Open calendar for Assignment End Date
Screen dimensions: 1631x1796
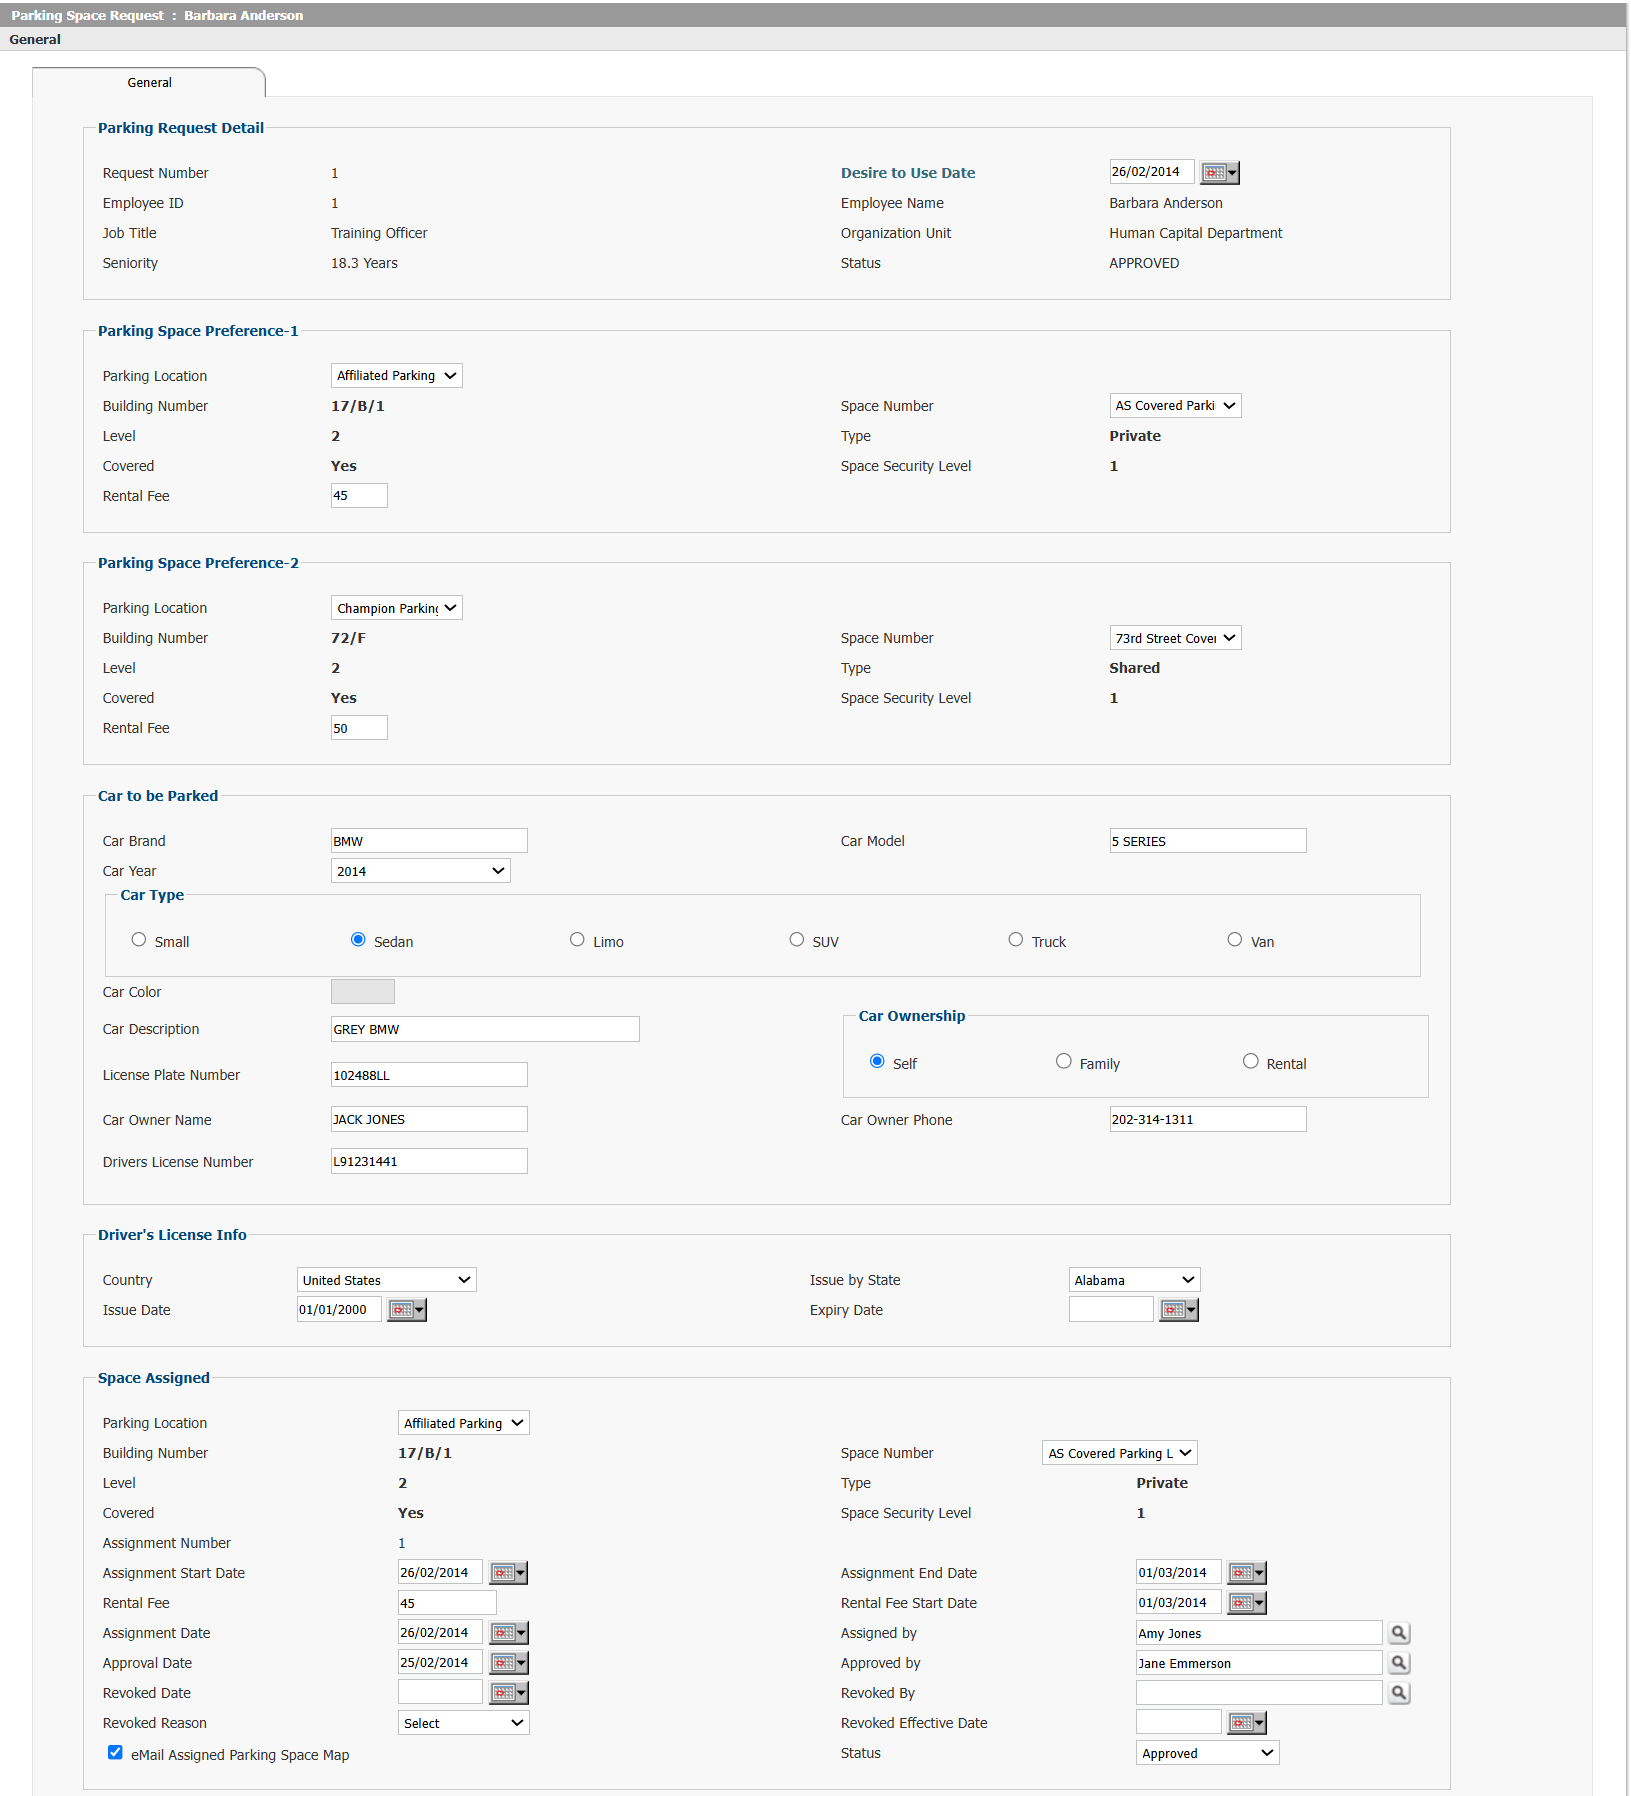coord(1247,1573)
